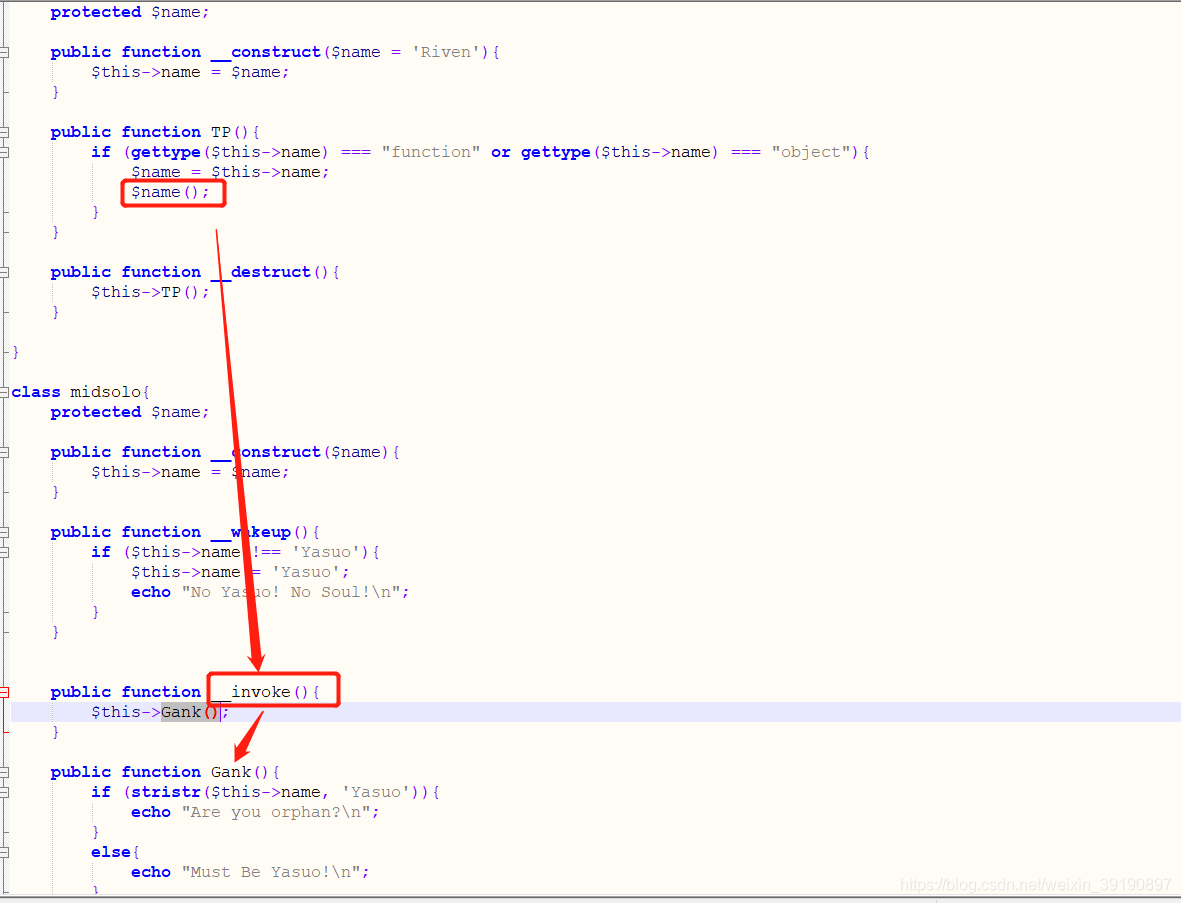
Task: Collapse the __destruct() function fold marker
Action: [x=4, y=273]
